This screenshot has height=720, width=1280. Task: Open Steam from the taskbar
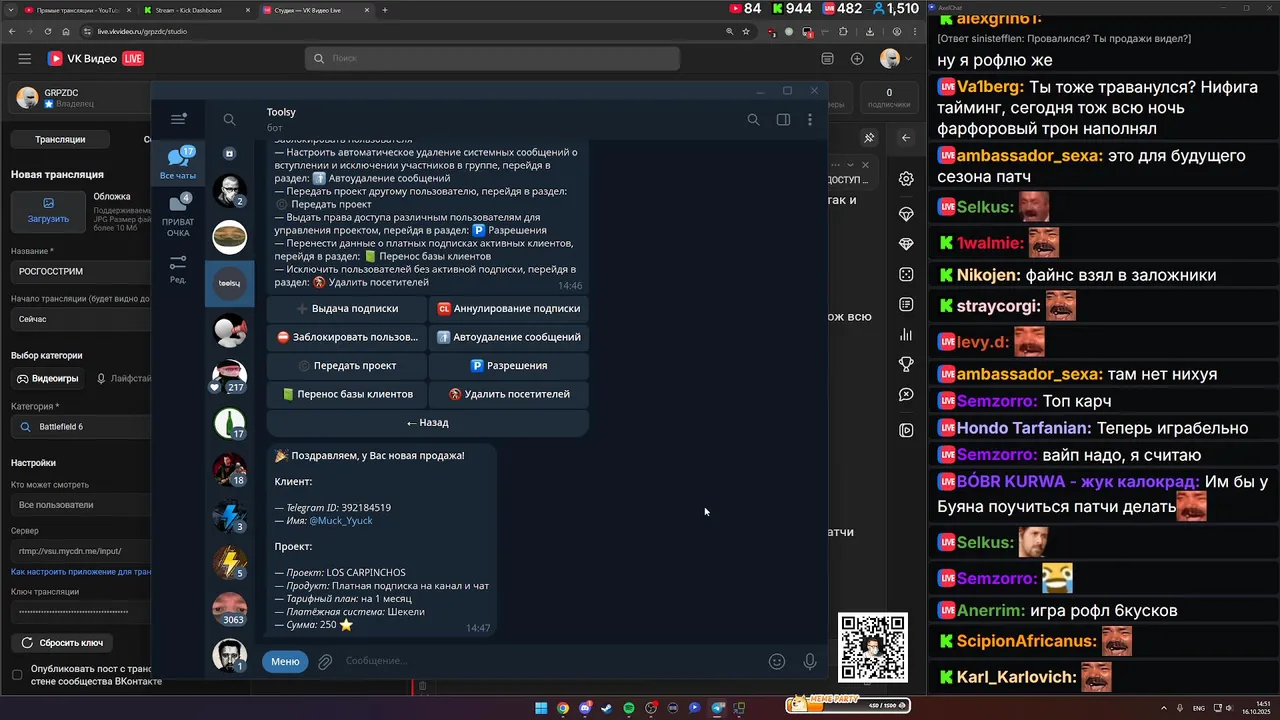tap(607, 708)
